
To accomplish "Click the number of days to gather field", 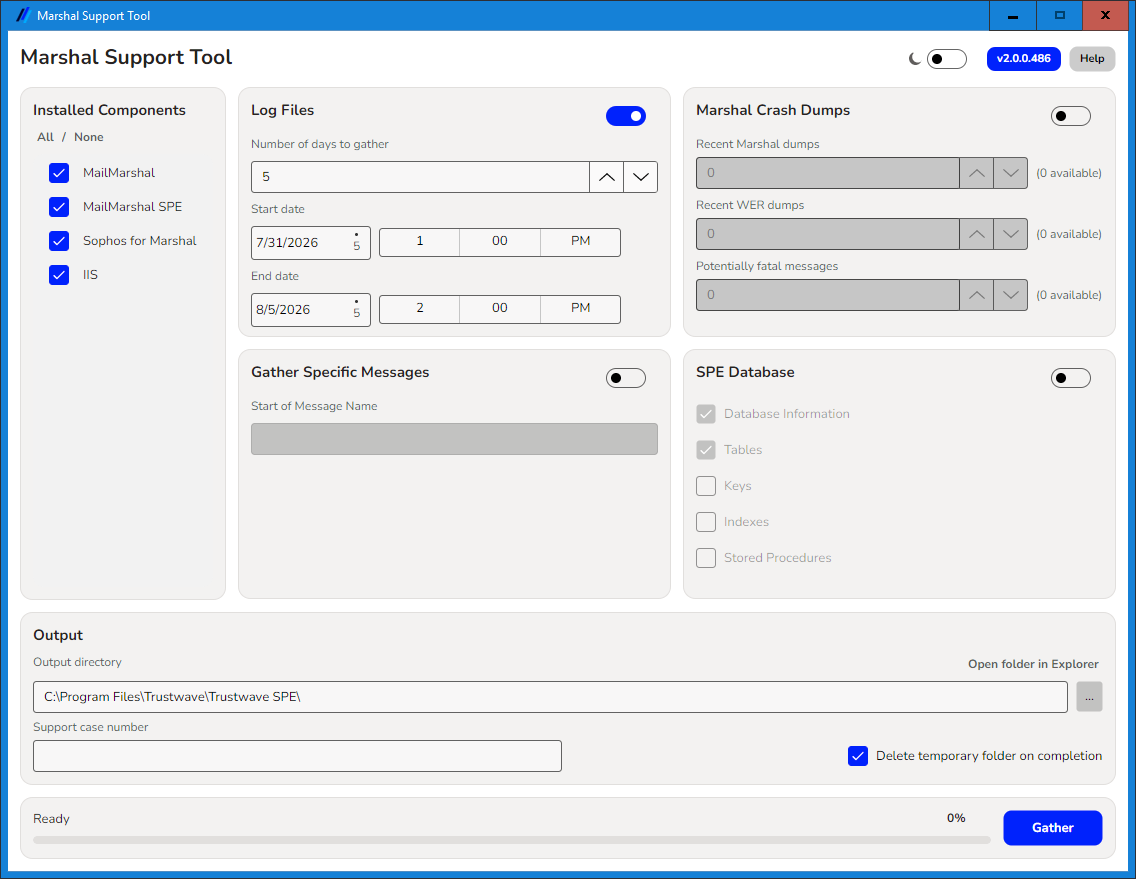I will point(420,177).
